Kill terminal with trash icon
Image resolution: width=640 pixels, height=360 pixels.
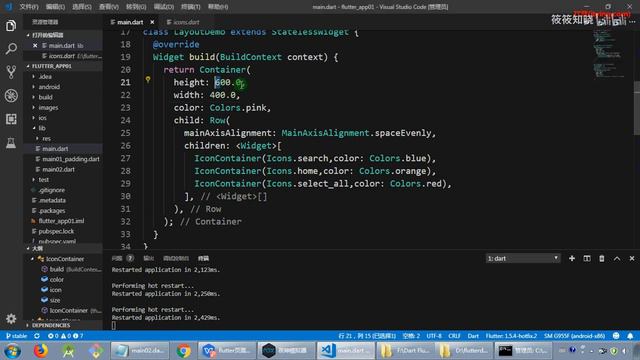(602, 258)
